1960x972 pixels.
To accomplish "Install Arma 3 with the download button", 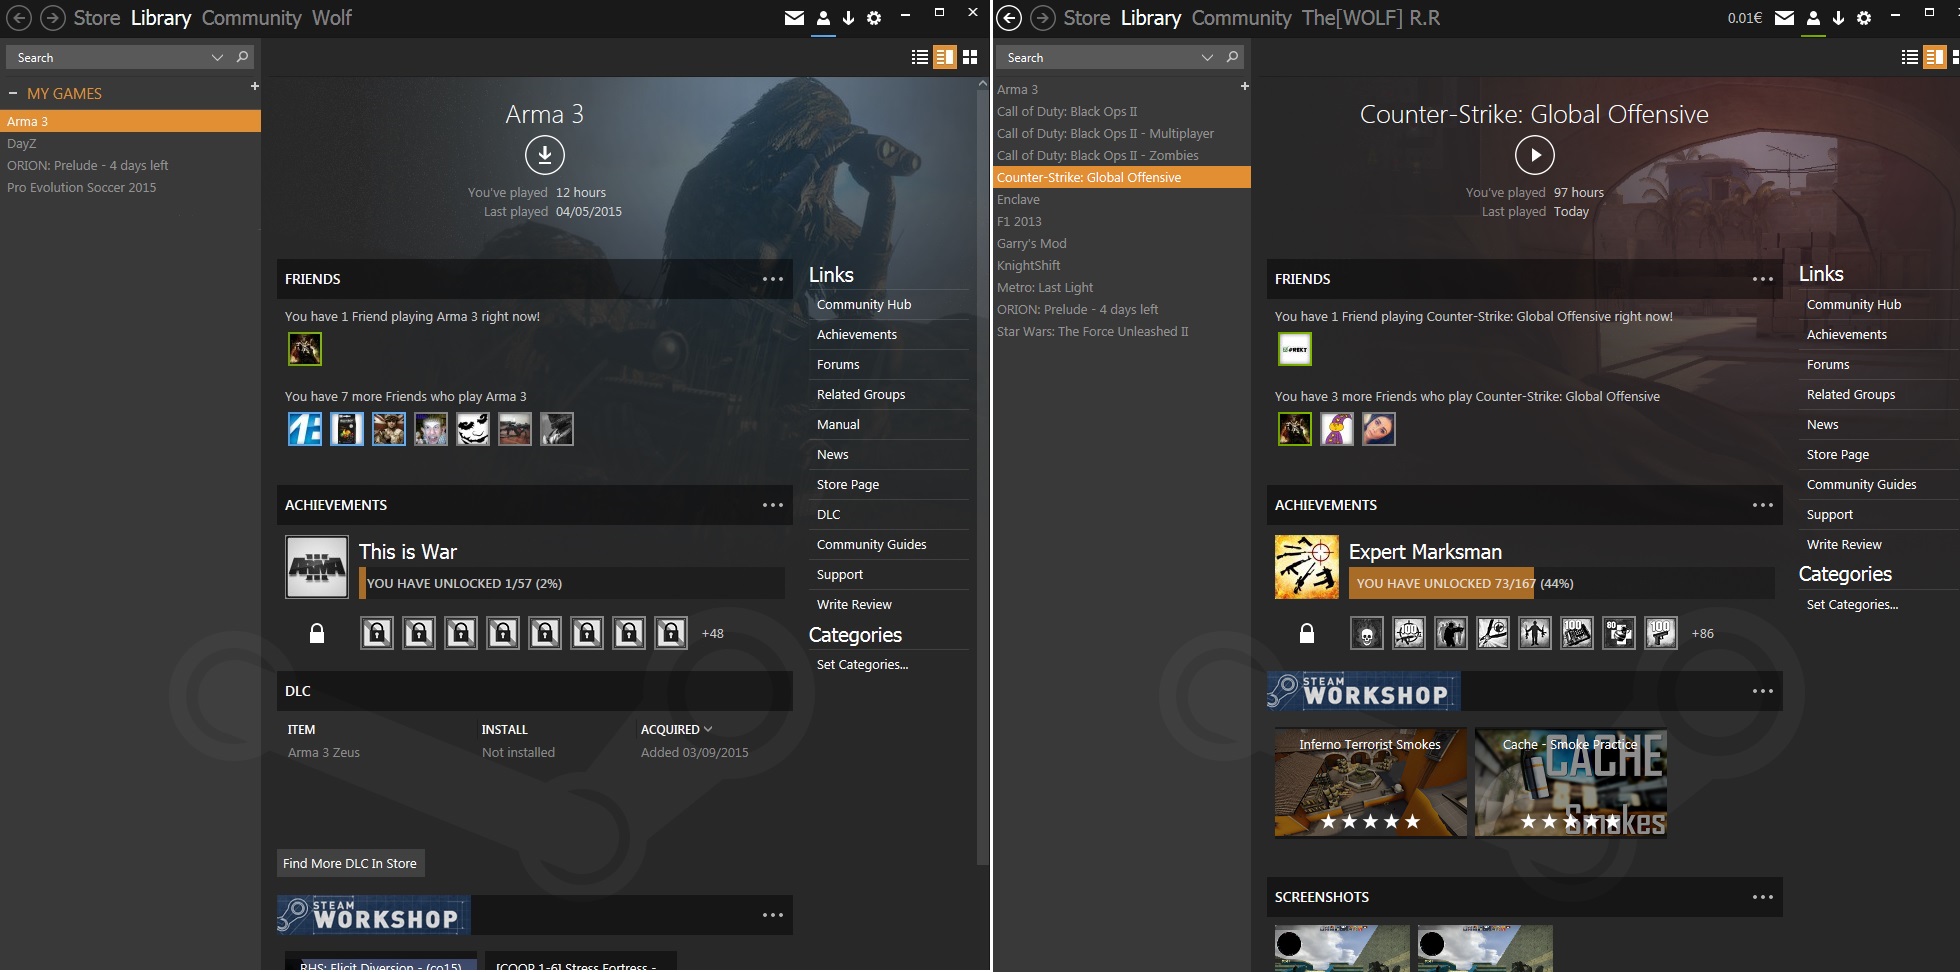I will [x=545, y=155].
